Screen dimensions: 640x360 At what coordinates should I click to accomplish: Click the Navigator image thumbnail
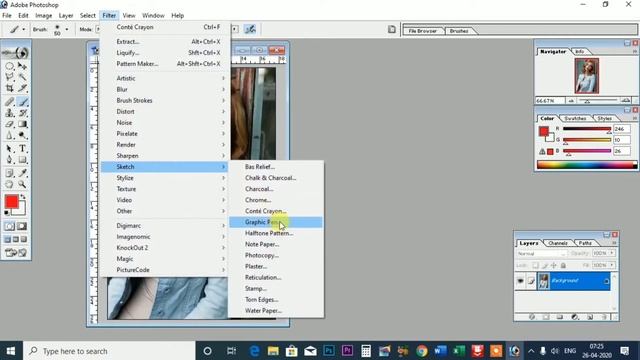click(587, 76)
